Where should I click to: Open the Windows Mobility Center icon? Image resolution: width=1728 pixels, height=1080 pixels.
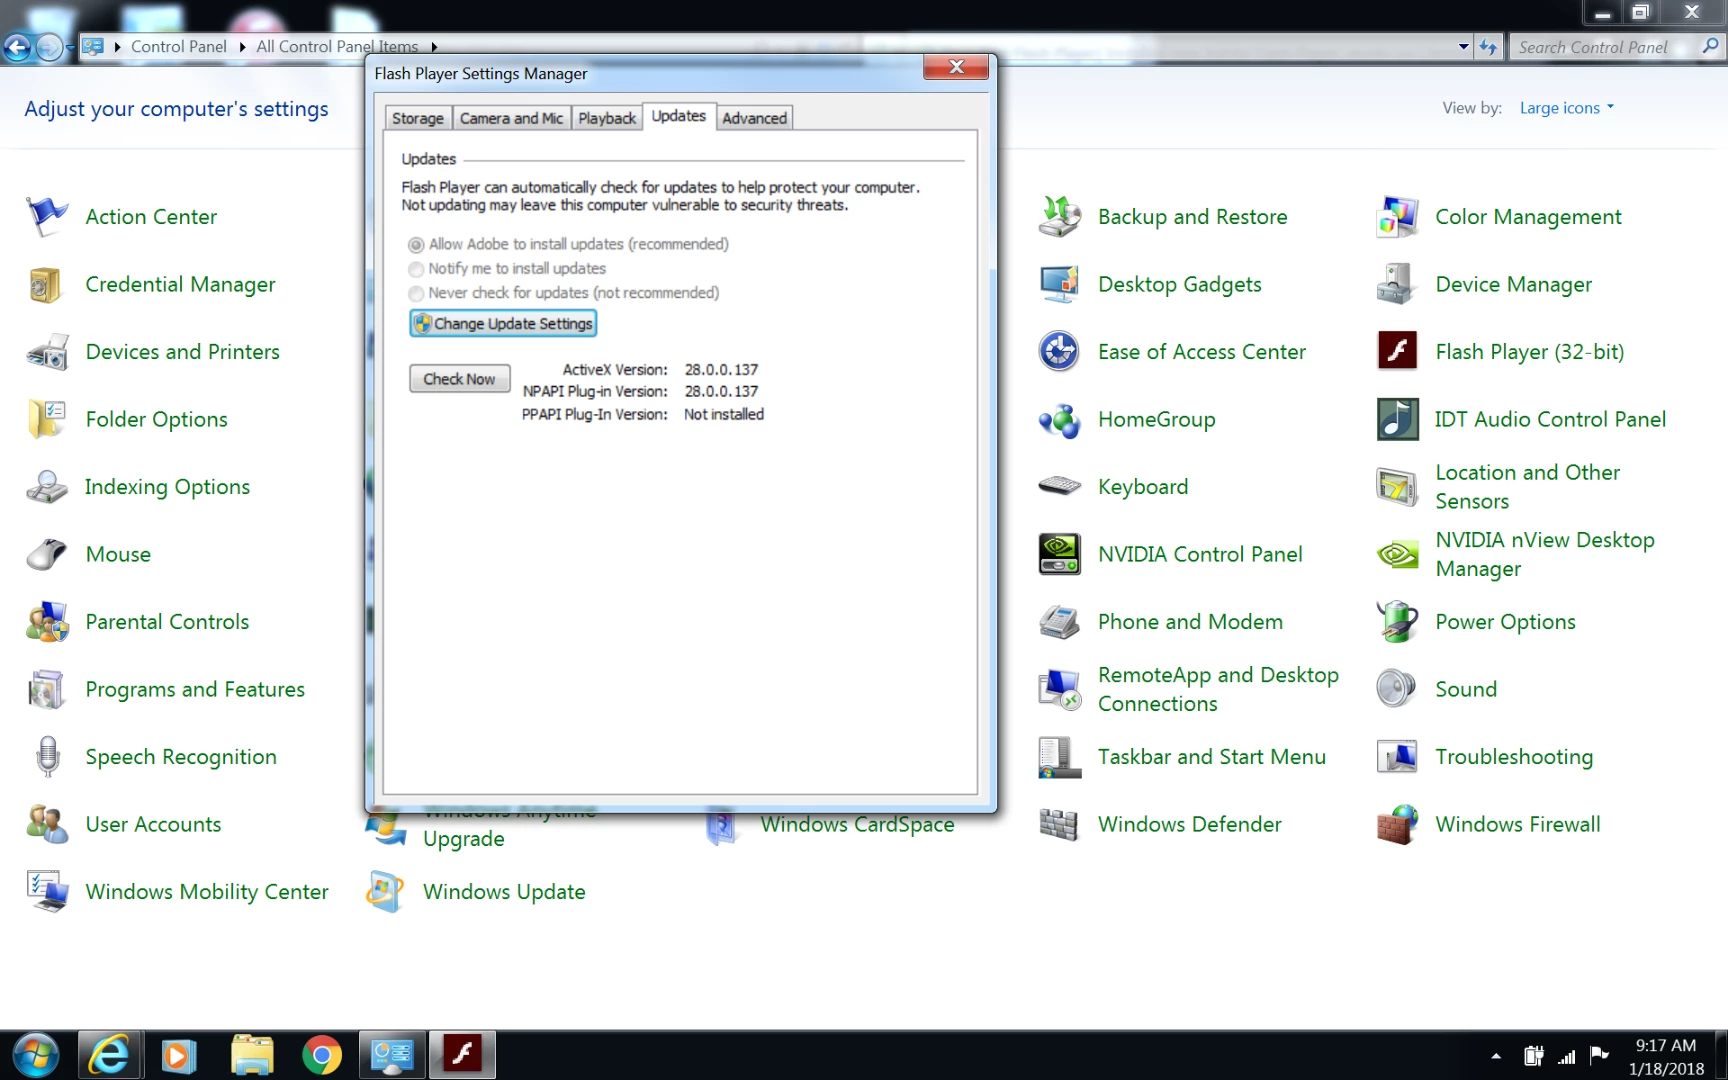tap(47, 891)
